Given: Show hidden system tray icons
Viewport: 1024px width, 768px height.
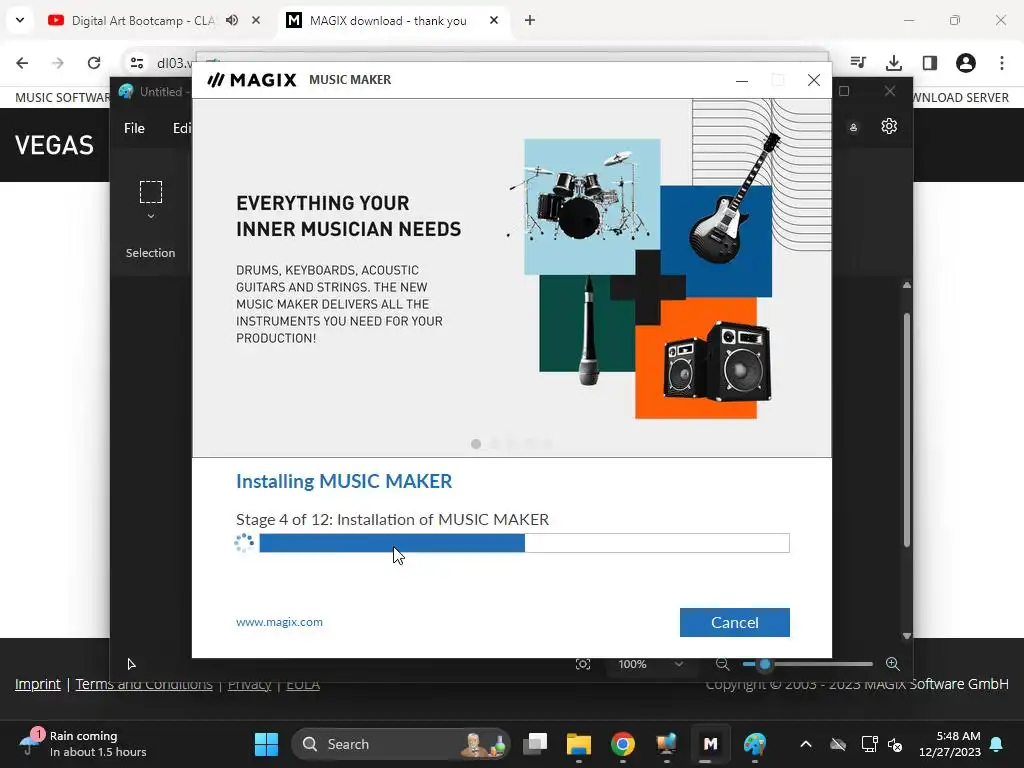Looking at the screenshot, I should (x=806, y=744).
